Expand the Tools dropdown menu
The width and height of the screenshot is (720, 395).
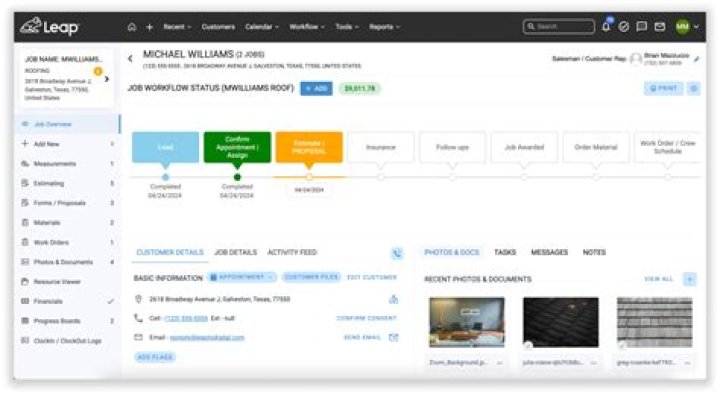pyautogui.click(x=347, y=27)
